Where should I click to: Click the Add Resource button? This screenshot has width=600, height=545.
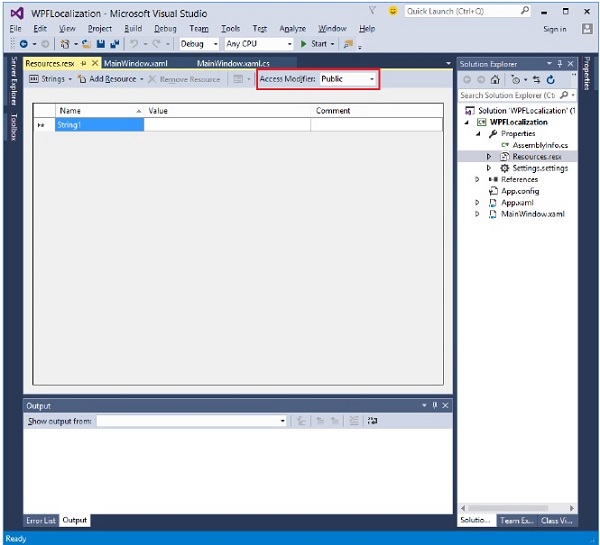(x=107, y=79)
